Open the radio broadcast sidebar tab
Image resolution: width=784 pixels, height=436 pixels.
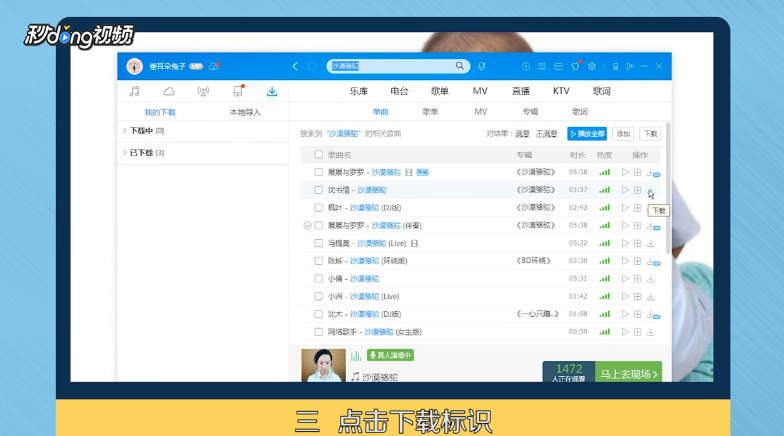203,91
